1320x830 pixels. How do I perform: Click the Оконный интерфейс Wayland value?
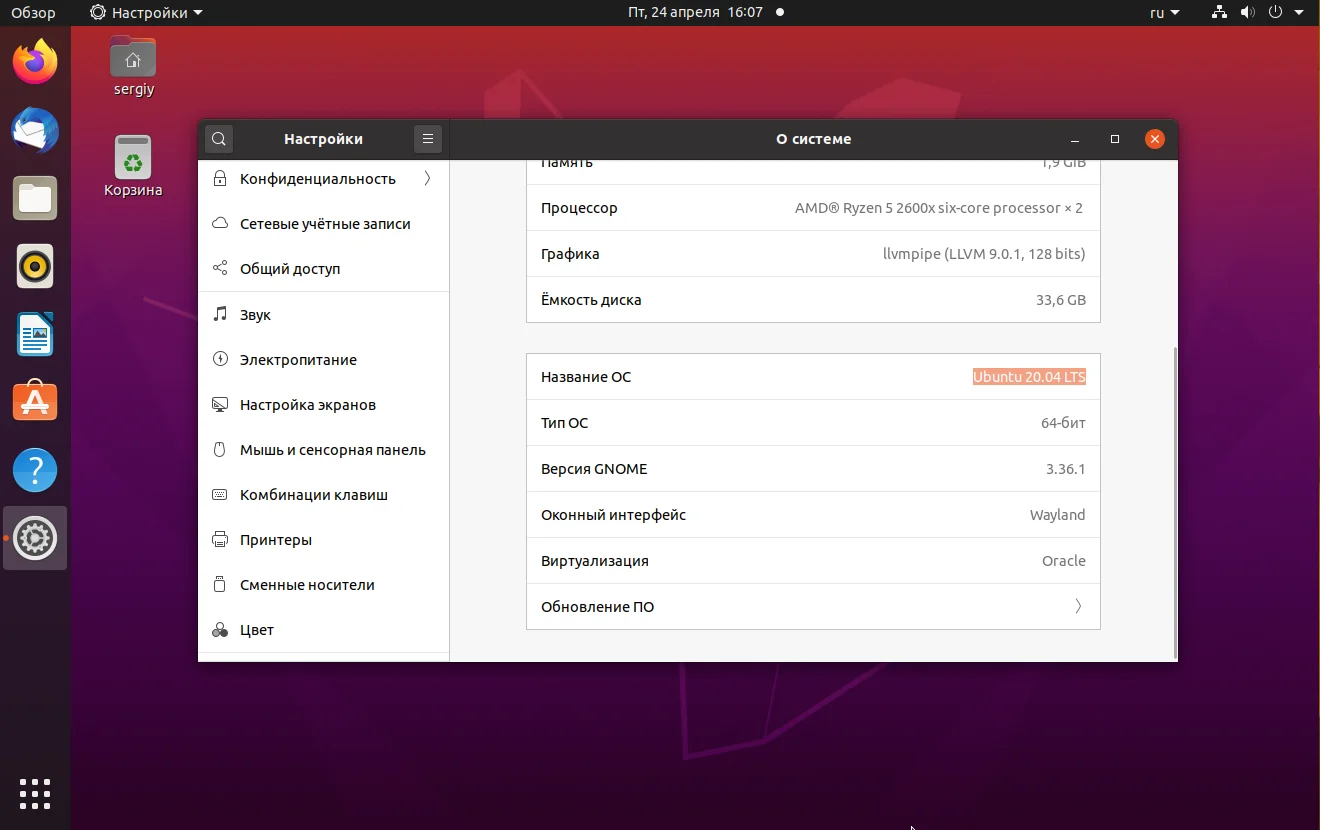(x=1057, y=515)
